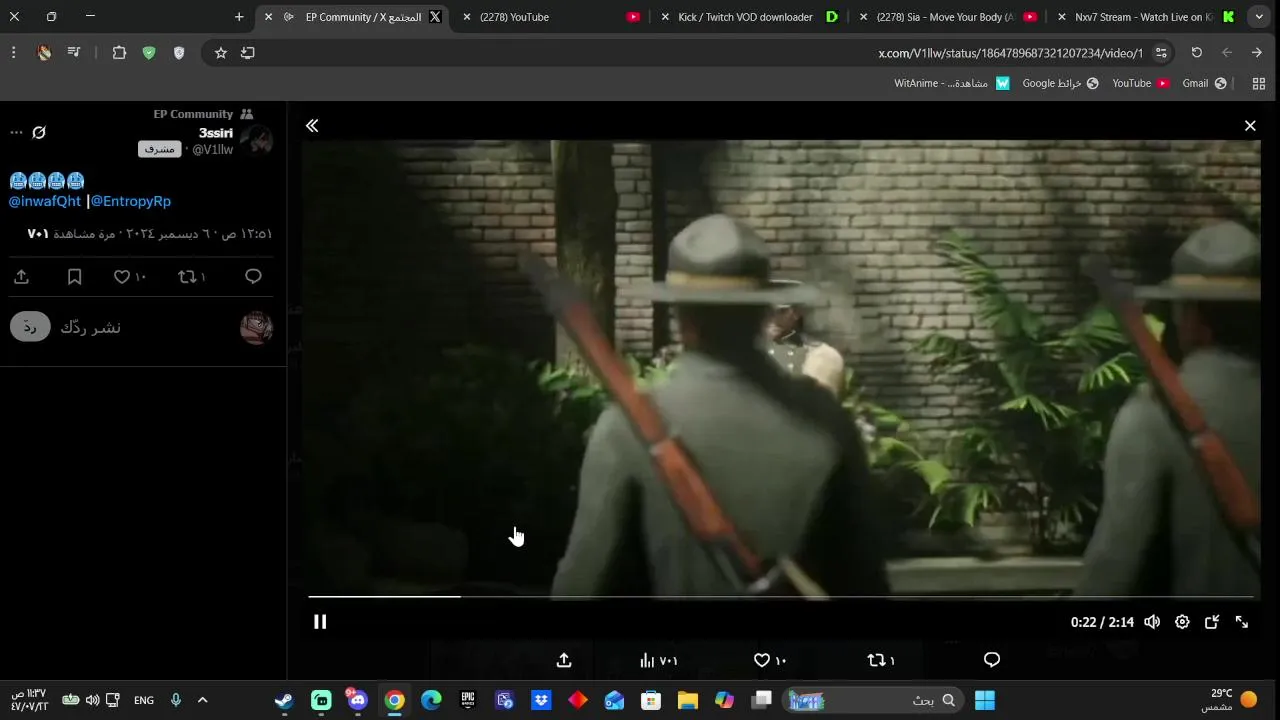Screen dimensions: 1280x720
Task: Close the media viewer with X
Action: [x=1250, y=126]
